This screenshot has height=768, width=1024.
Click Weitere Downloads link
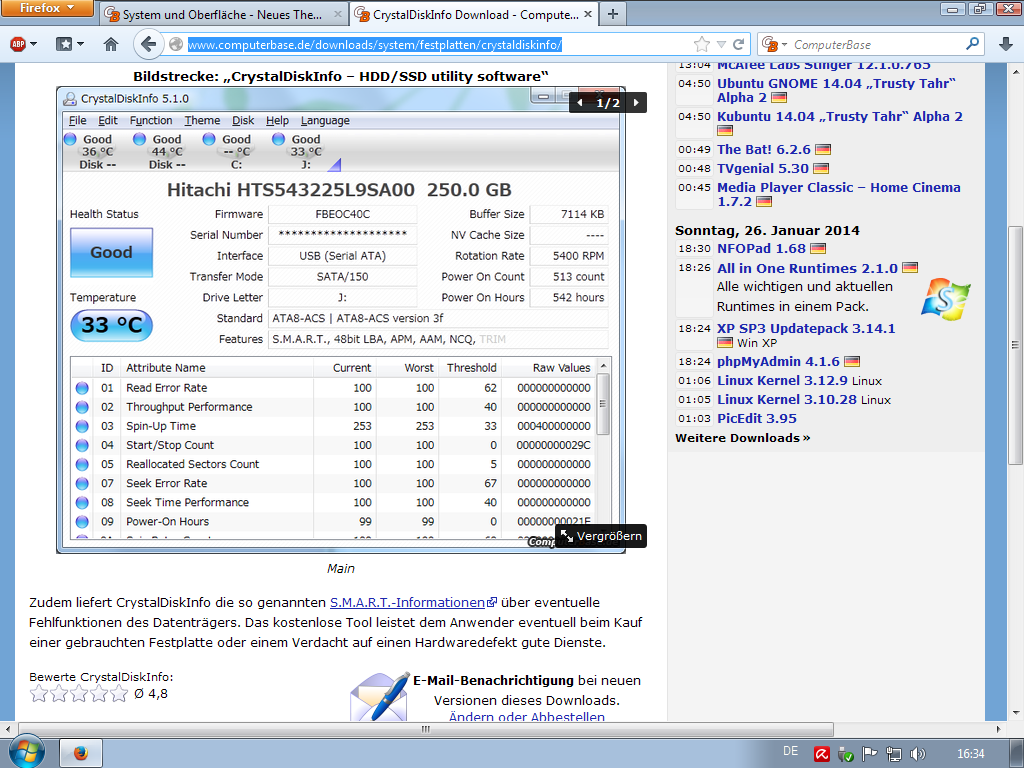coord(743,438)
